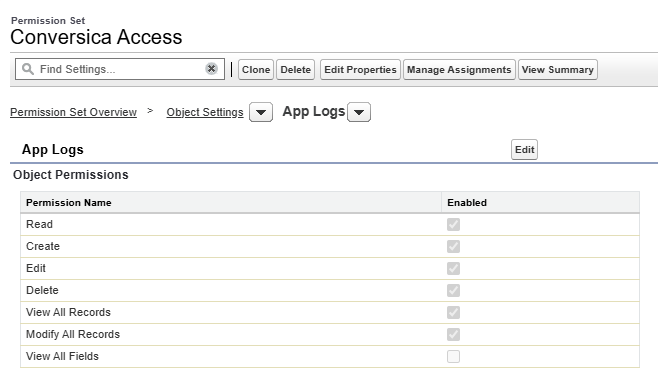Click the Clone button

[256, 69]
